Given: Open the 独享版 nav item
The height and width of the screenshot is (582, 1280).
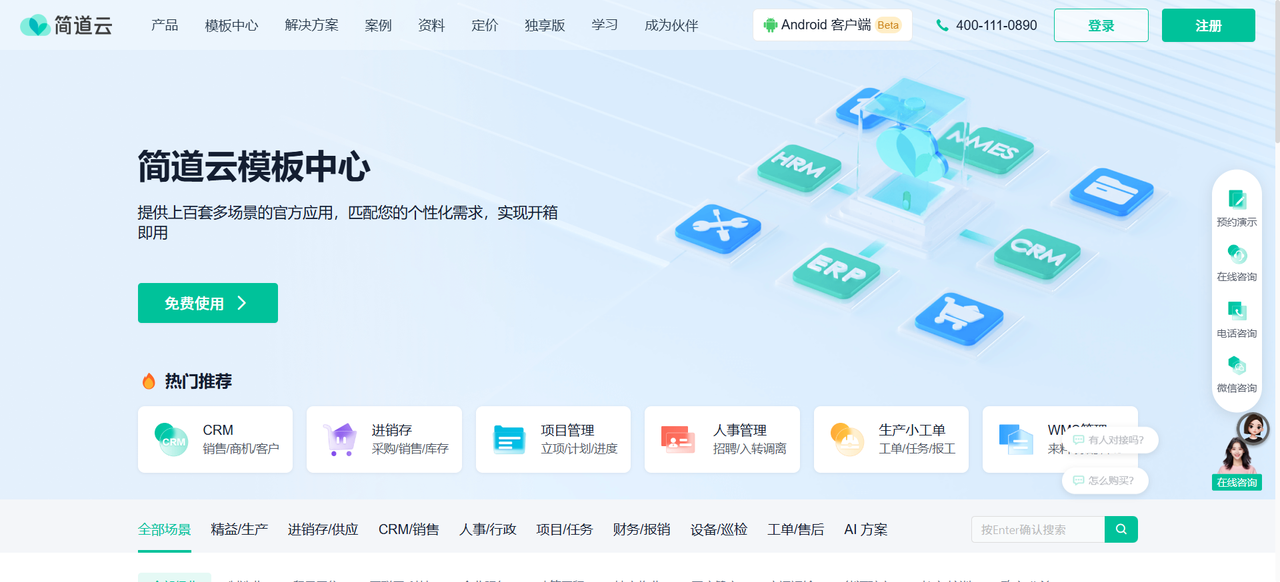Looking at the screenshot, I should tap(545, 25).
